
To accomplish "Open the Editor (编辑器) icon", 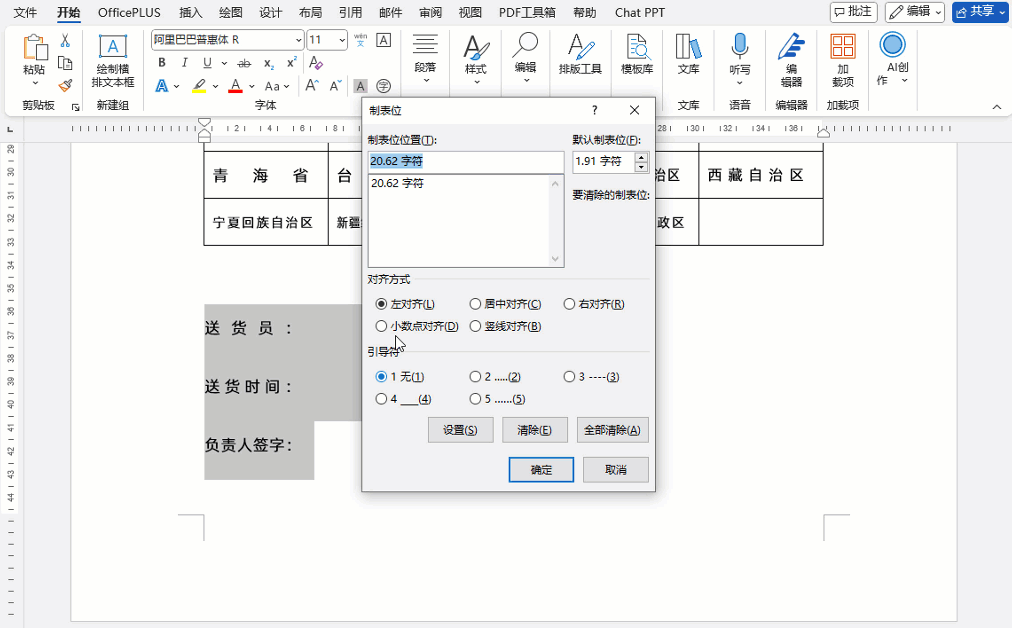I will 791,46.
